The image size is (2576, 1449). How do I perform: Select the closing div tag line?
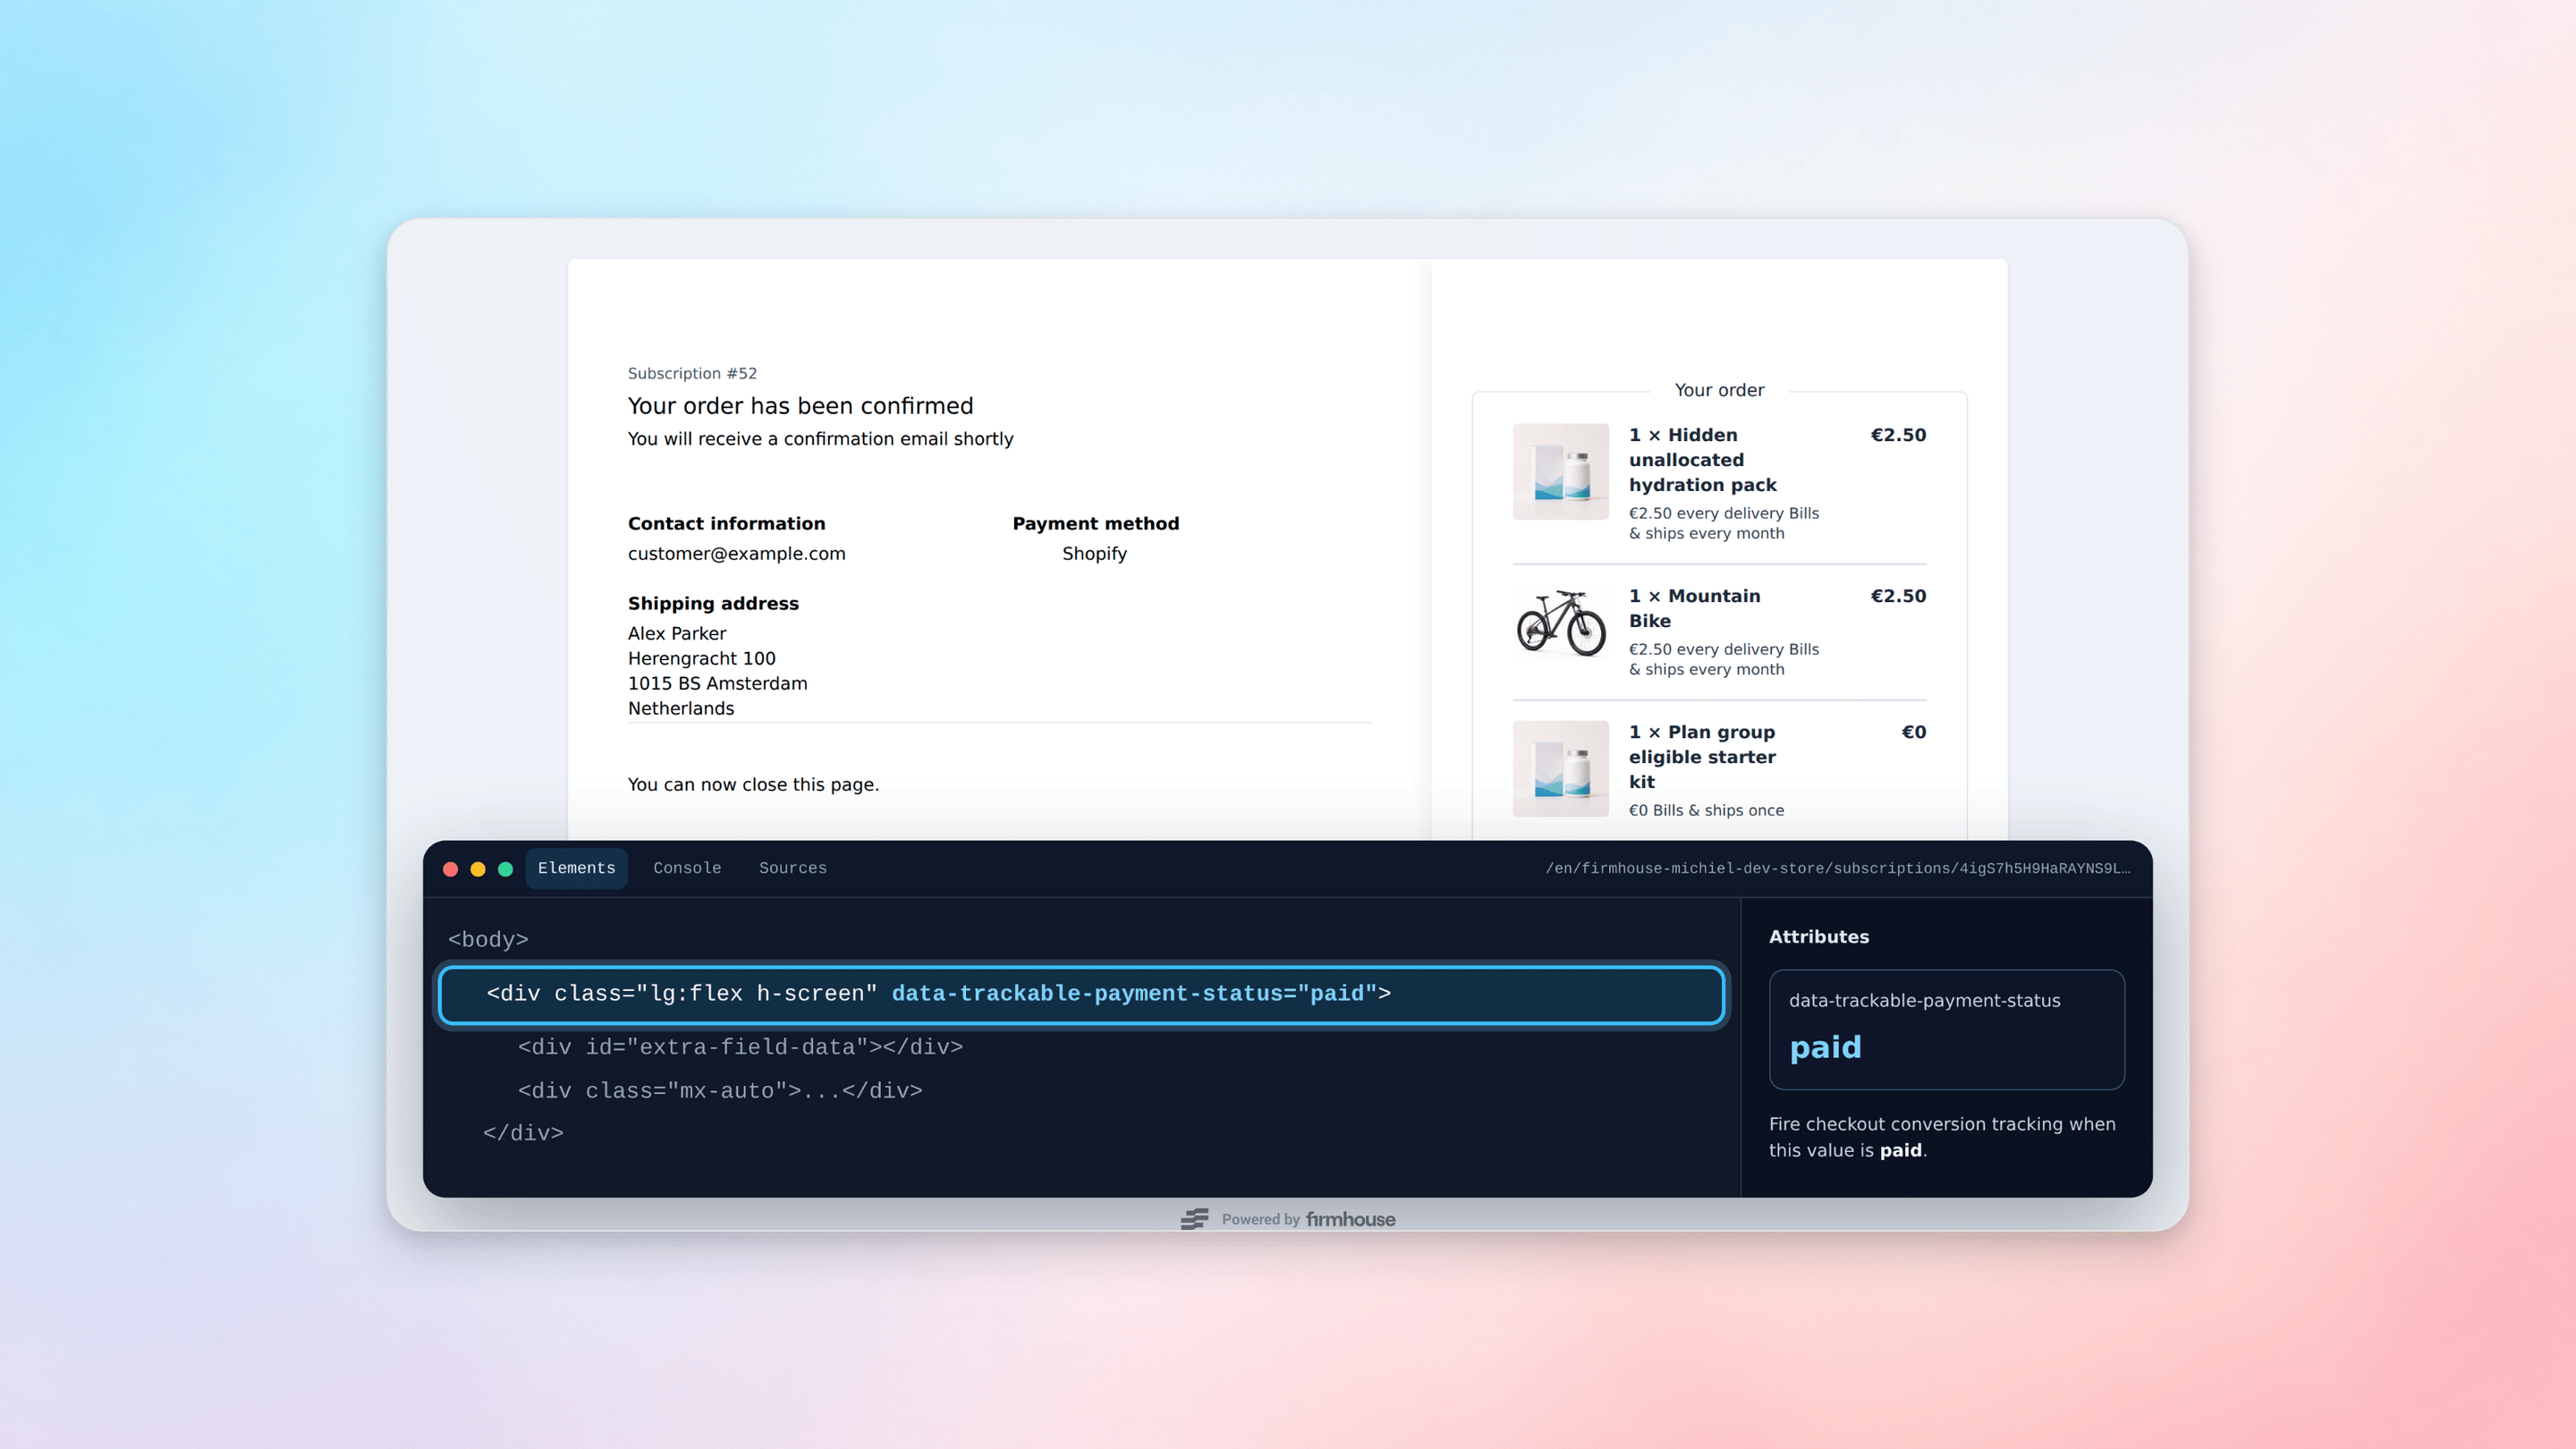point(523,1133)
